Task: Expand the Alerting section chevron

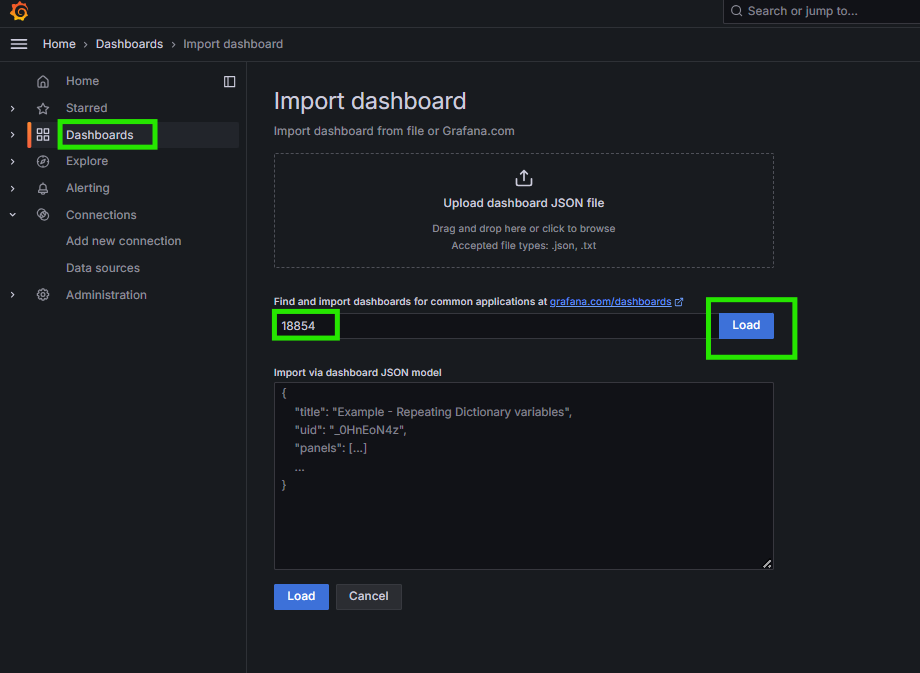Action: pyautogui.click(x=13, y=188)
